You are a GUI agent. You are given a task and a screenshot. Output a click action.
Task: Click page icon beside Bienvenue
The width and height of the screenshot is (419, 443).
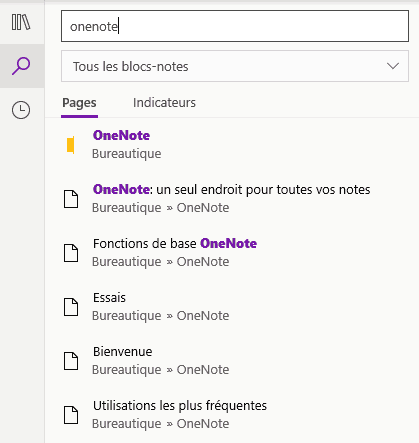click(x=71, y=361)
